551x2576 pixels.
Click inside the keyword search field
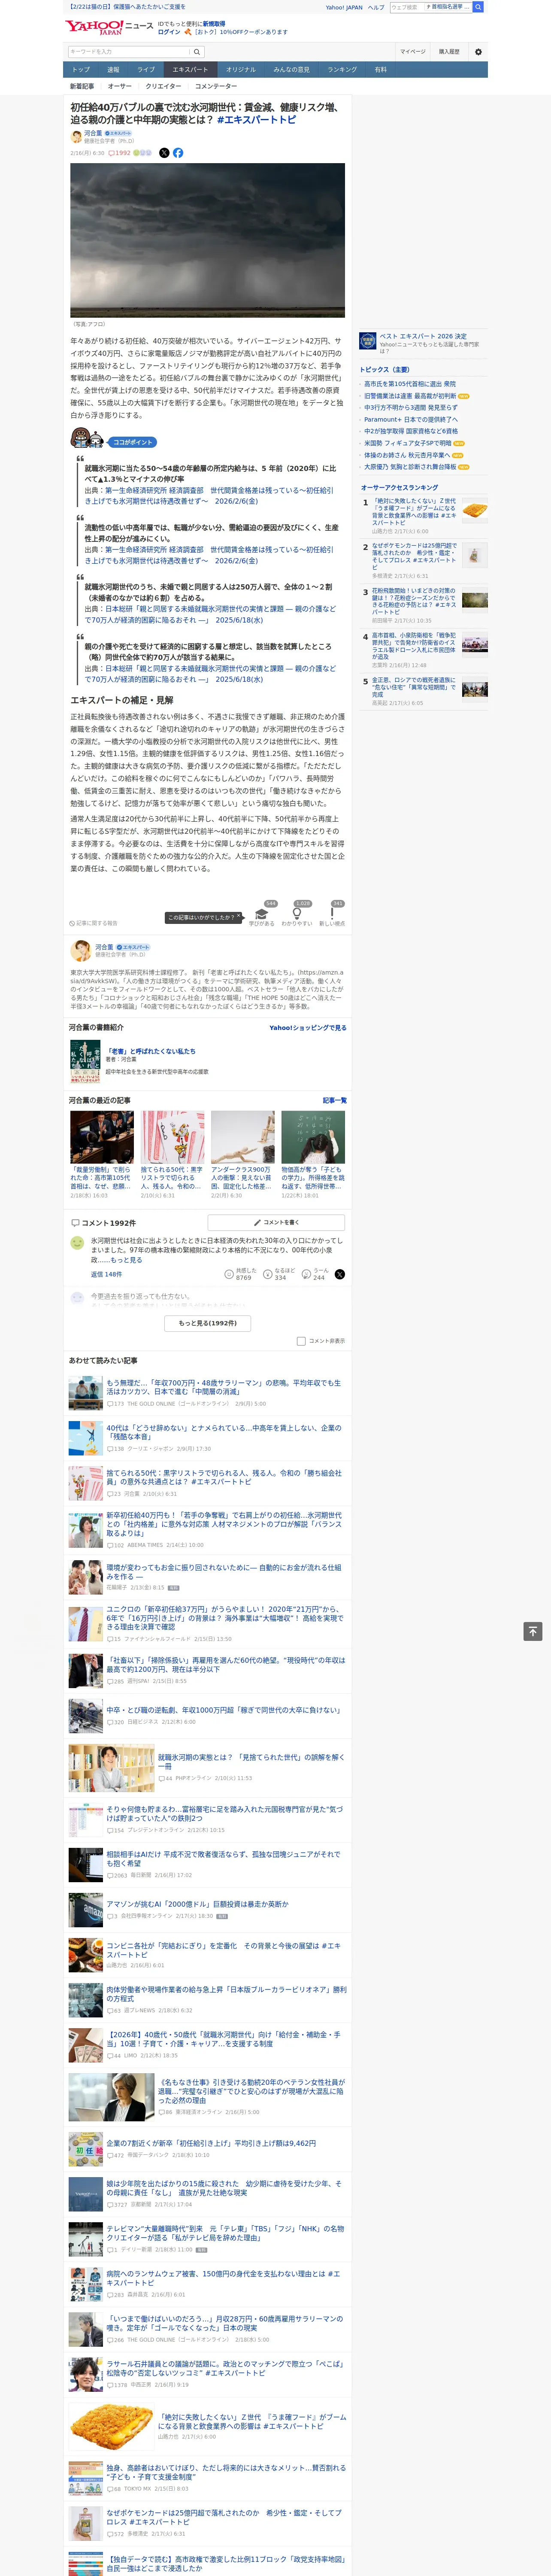[x=129, y=52]
